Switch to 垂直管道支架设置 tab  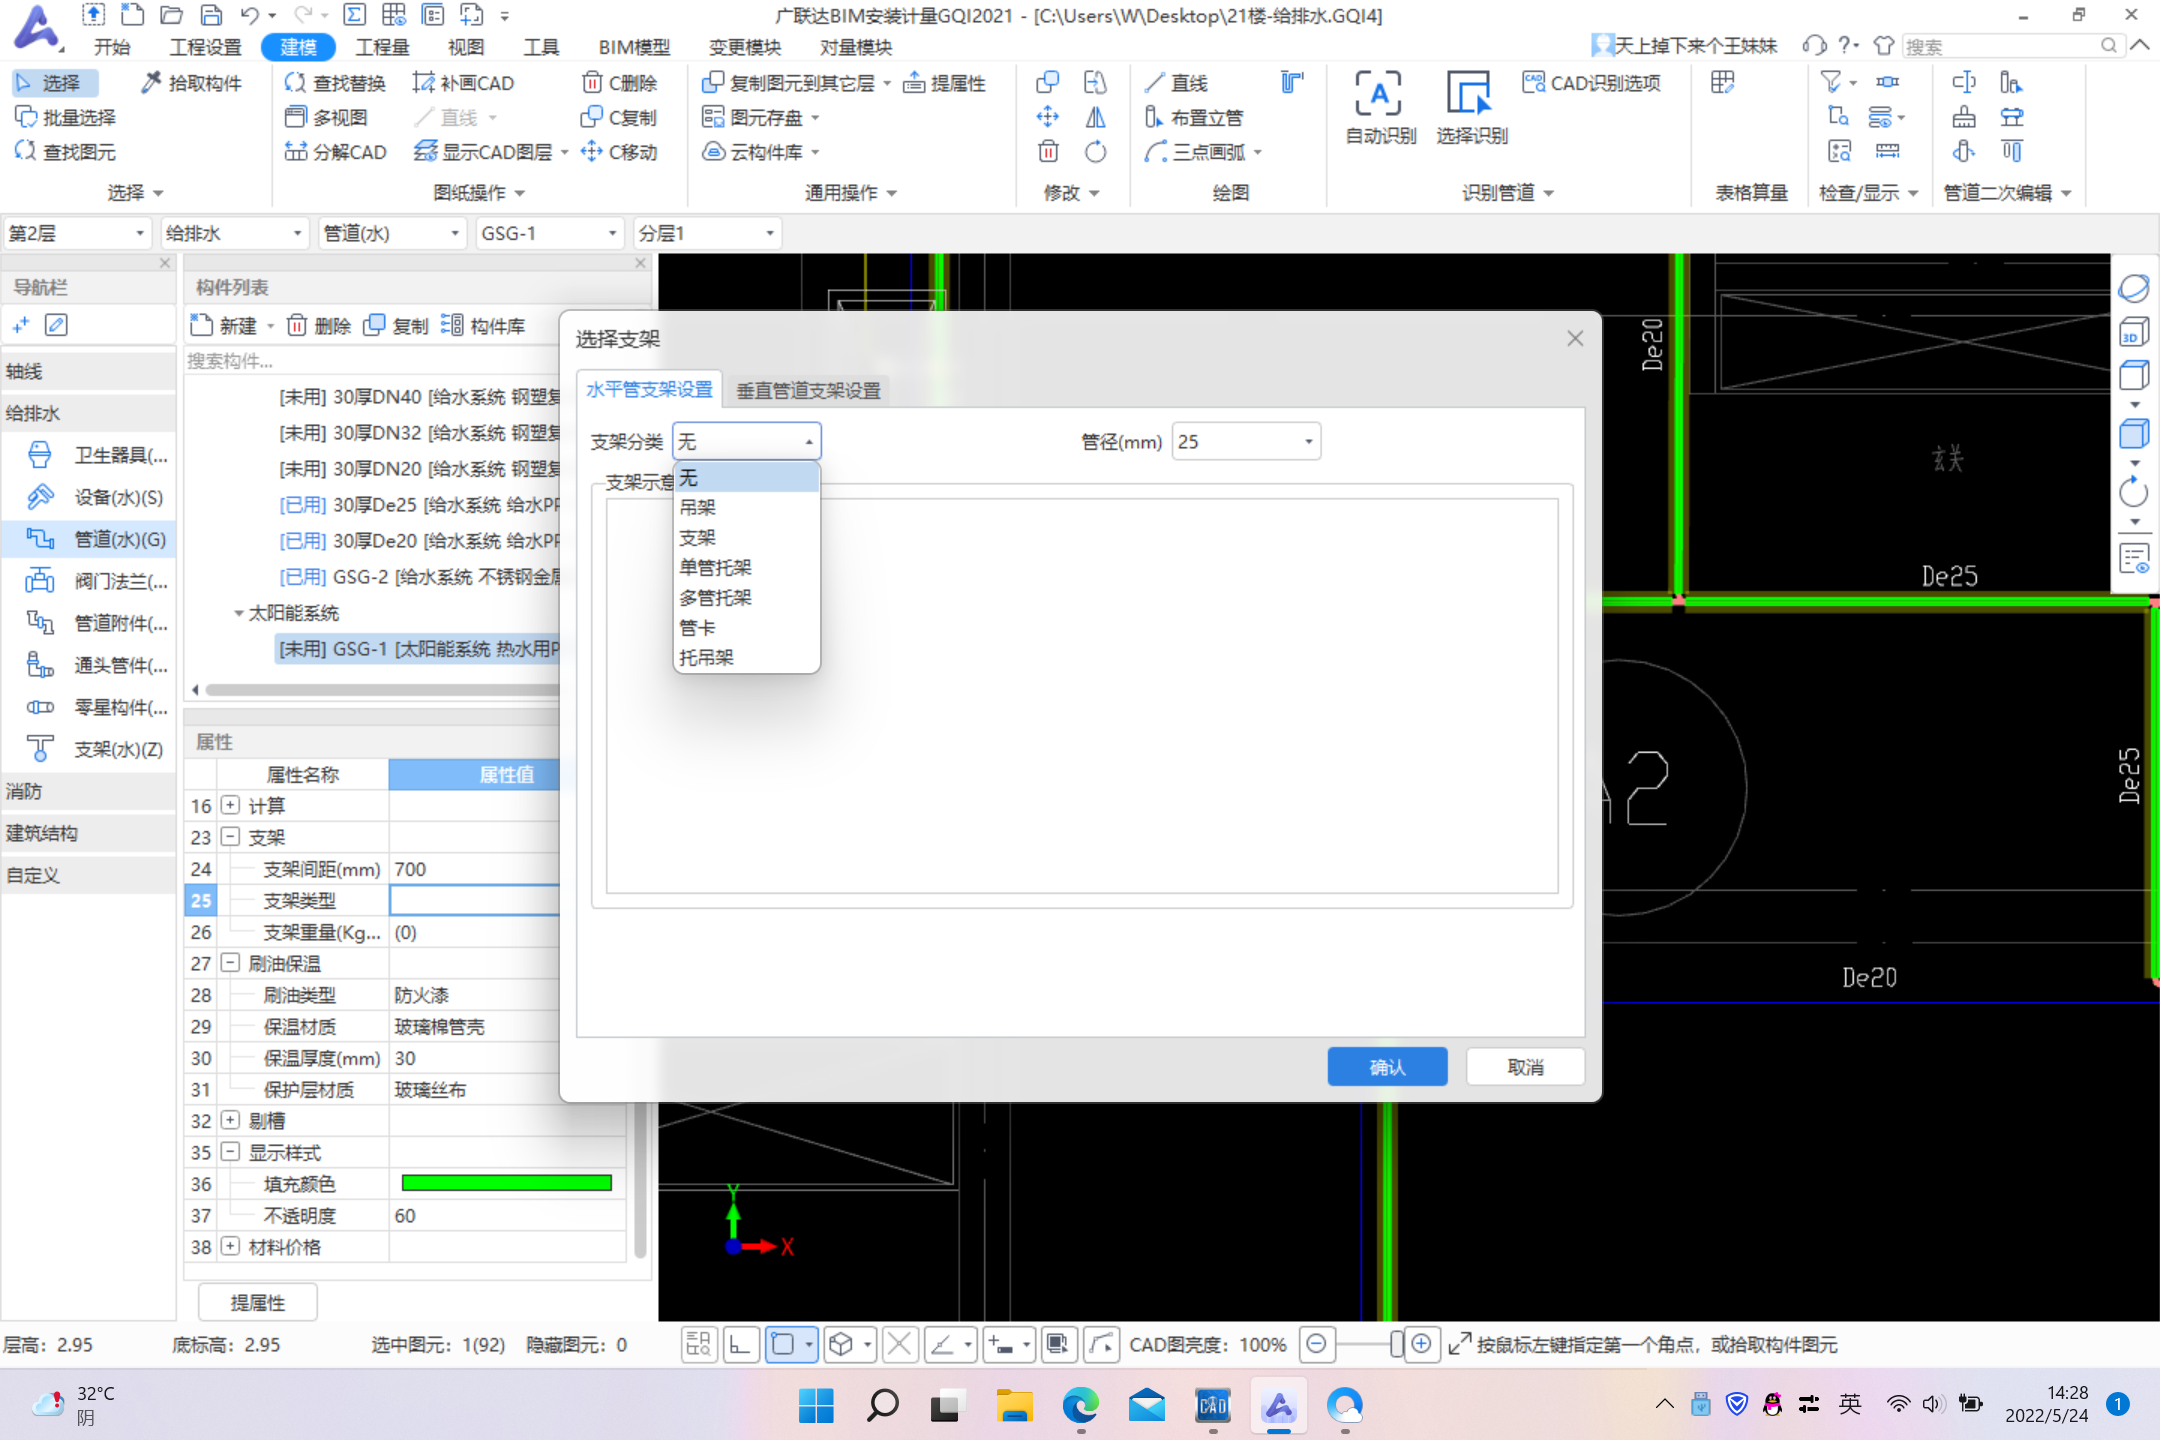pyautogui.click(x=808, y=391)
